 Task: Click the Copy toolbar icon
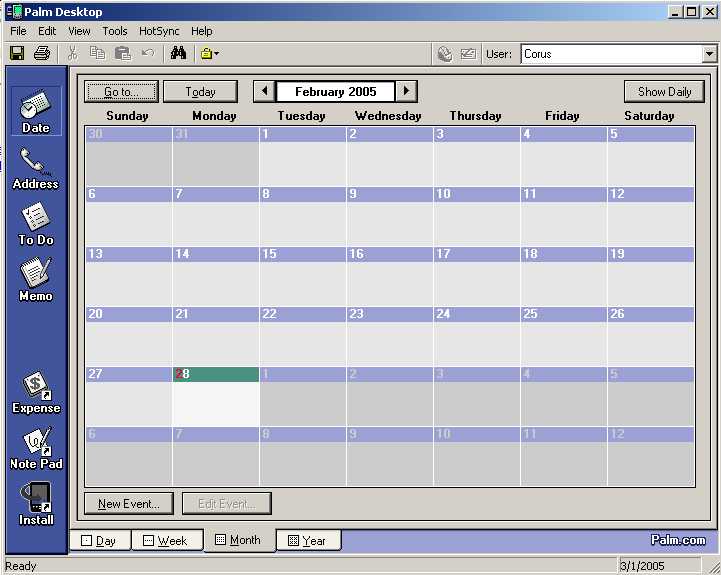[x=97, y=53]
